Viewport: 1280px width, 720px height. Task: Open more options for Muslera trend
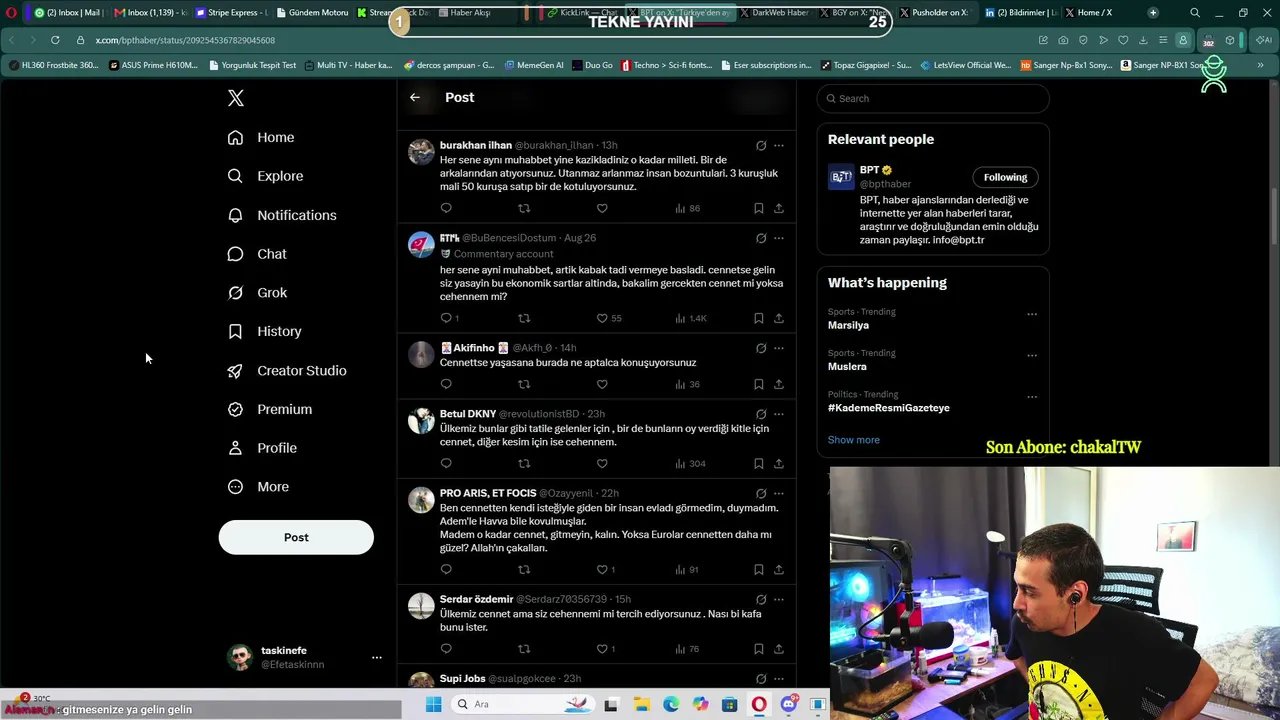tap(1032, 355)
